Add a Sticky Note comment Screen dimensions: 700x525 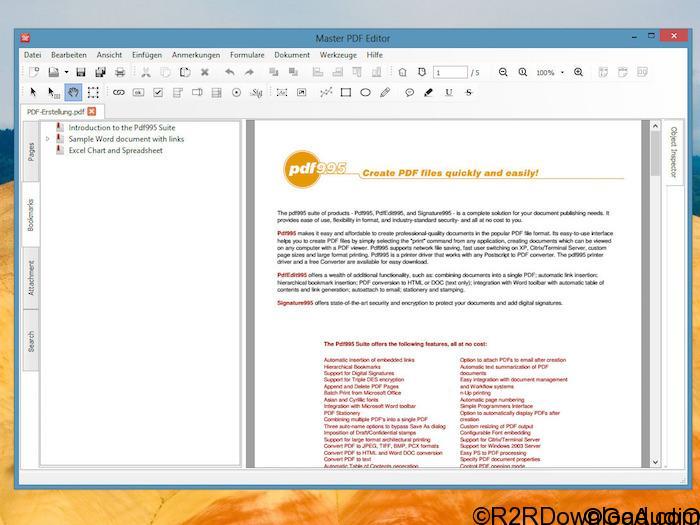tap(409, 92)
